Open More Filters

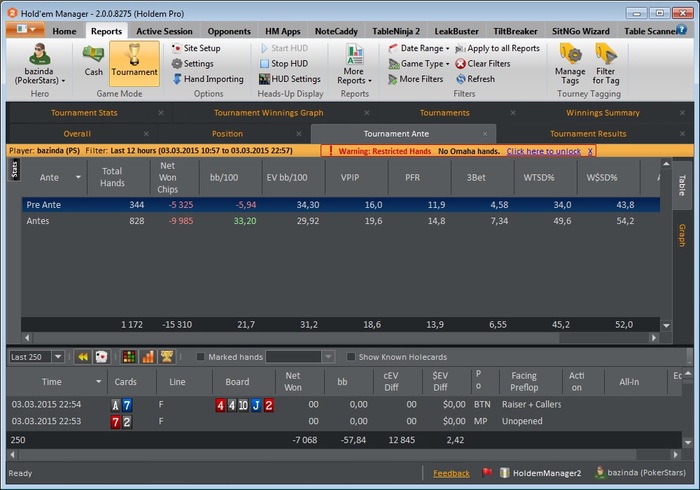[x=416, y=79]
